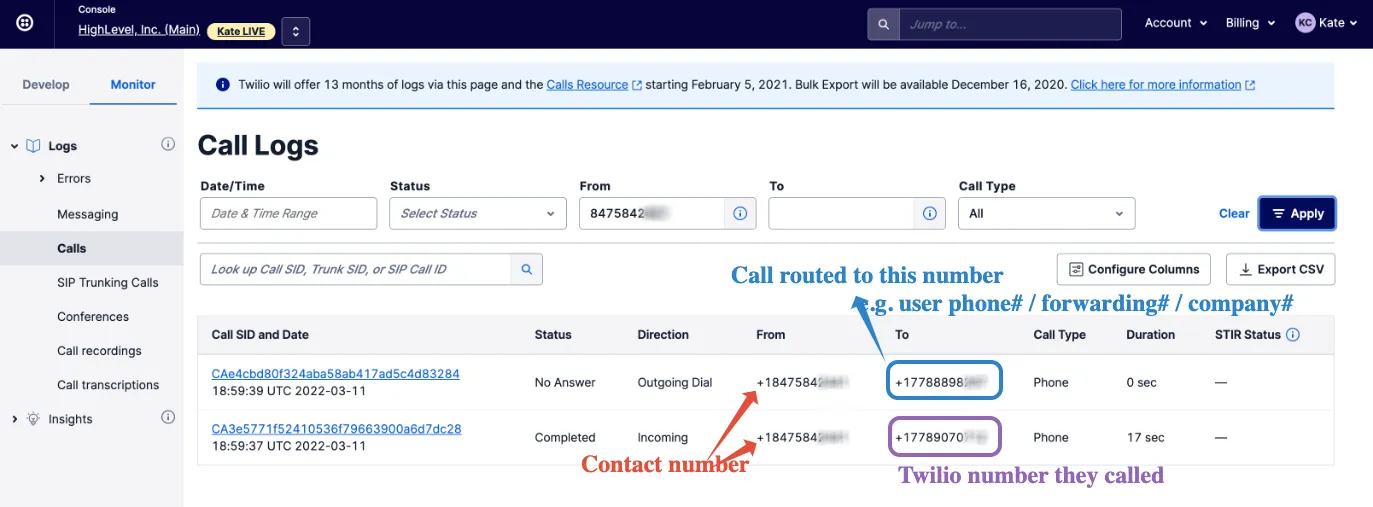Click the Logs book icon
Image resolution: width=1373 pixels, height=507 pixels.
tap(33, 146)
